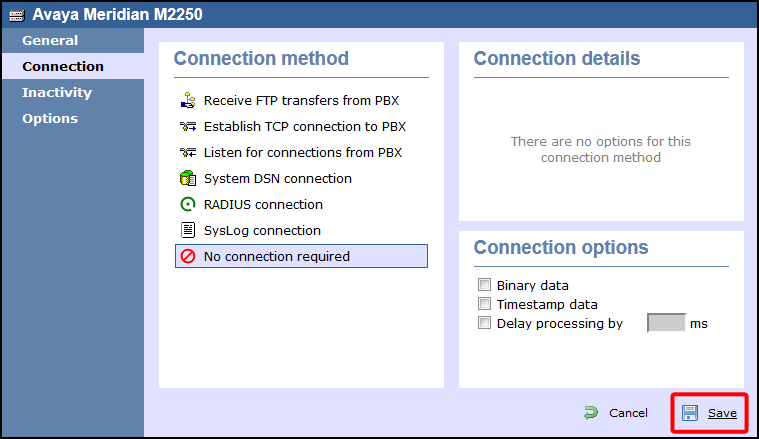
Task: Click the delay milliseconds input field
Action: pyautogui.click(x=666, y=323)
